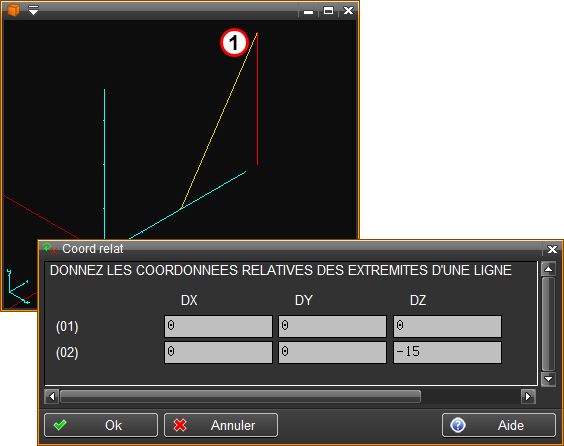Confirm with the Ok button
Image resolution: width=564 pixels, height=446 pixels.
pos(101,425)
